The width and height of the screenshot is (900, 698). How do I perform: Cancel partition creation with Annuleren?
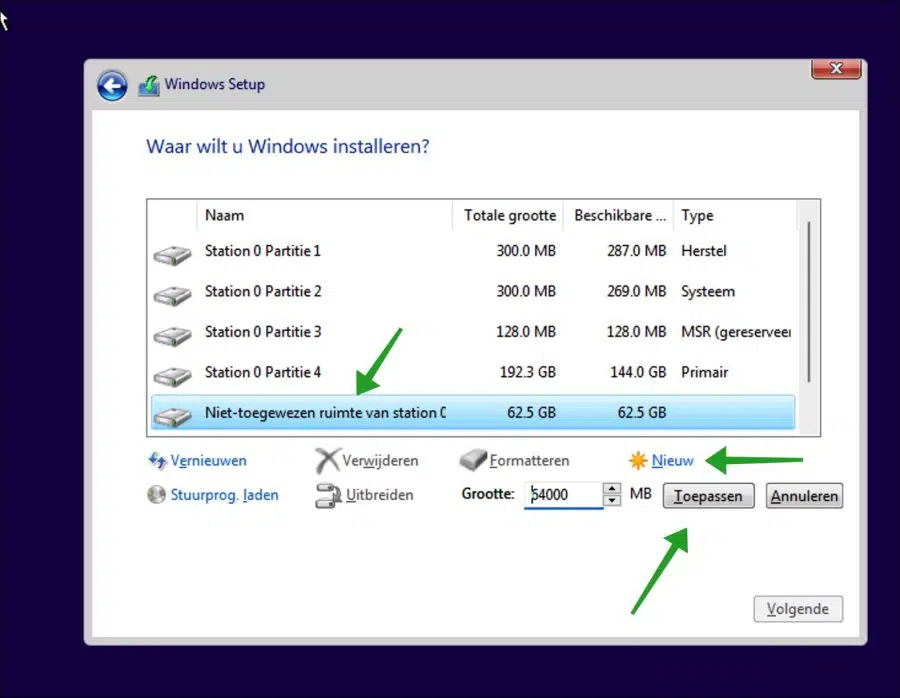coord(804,496)
